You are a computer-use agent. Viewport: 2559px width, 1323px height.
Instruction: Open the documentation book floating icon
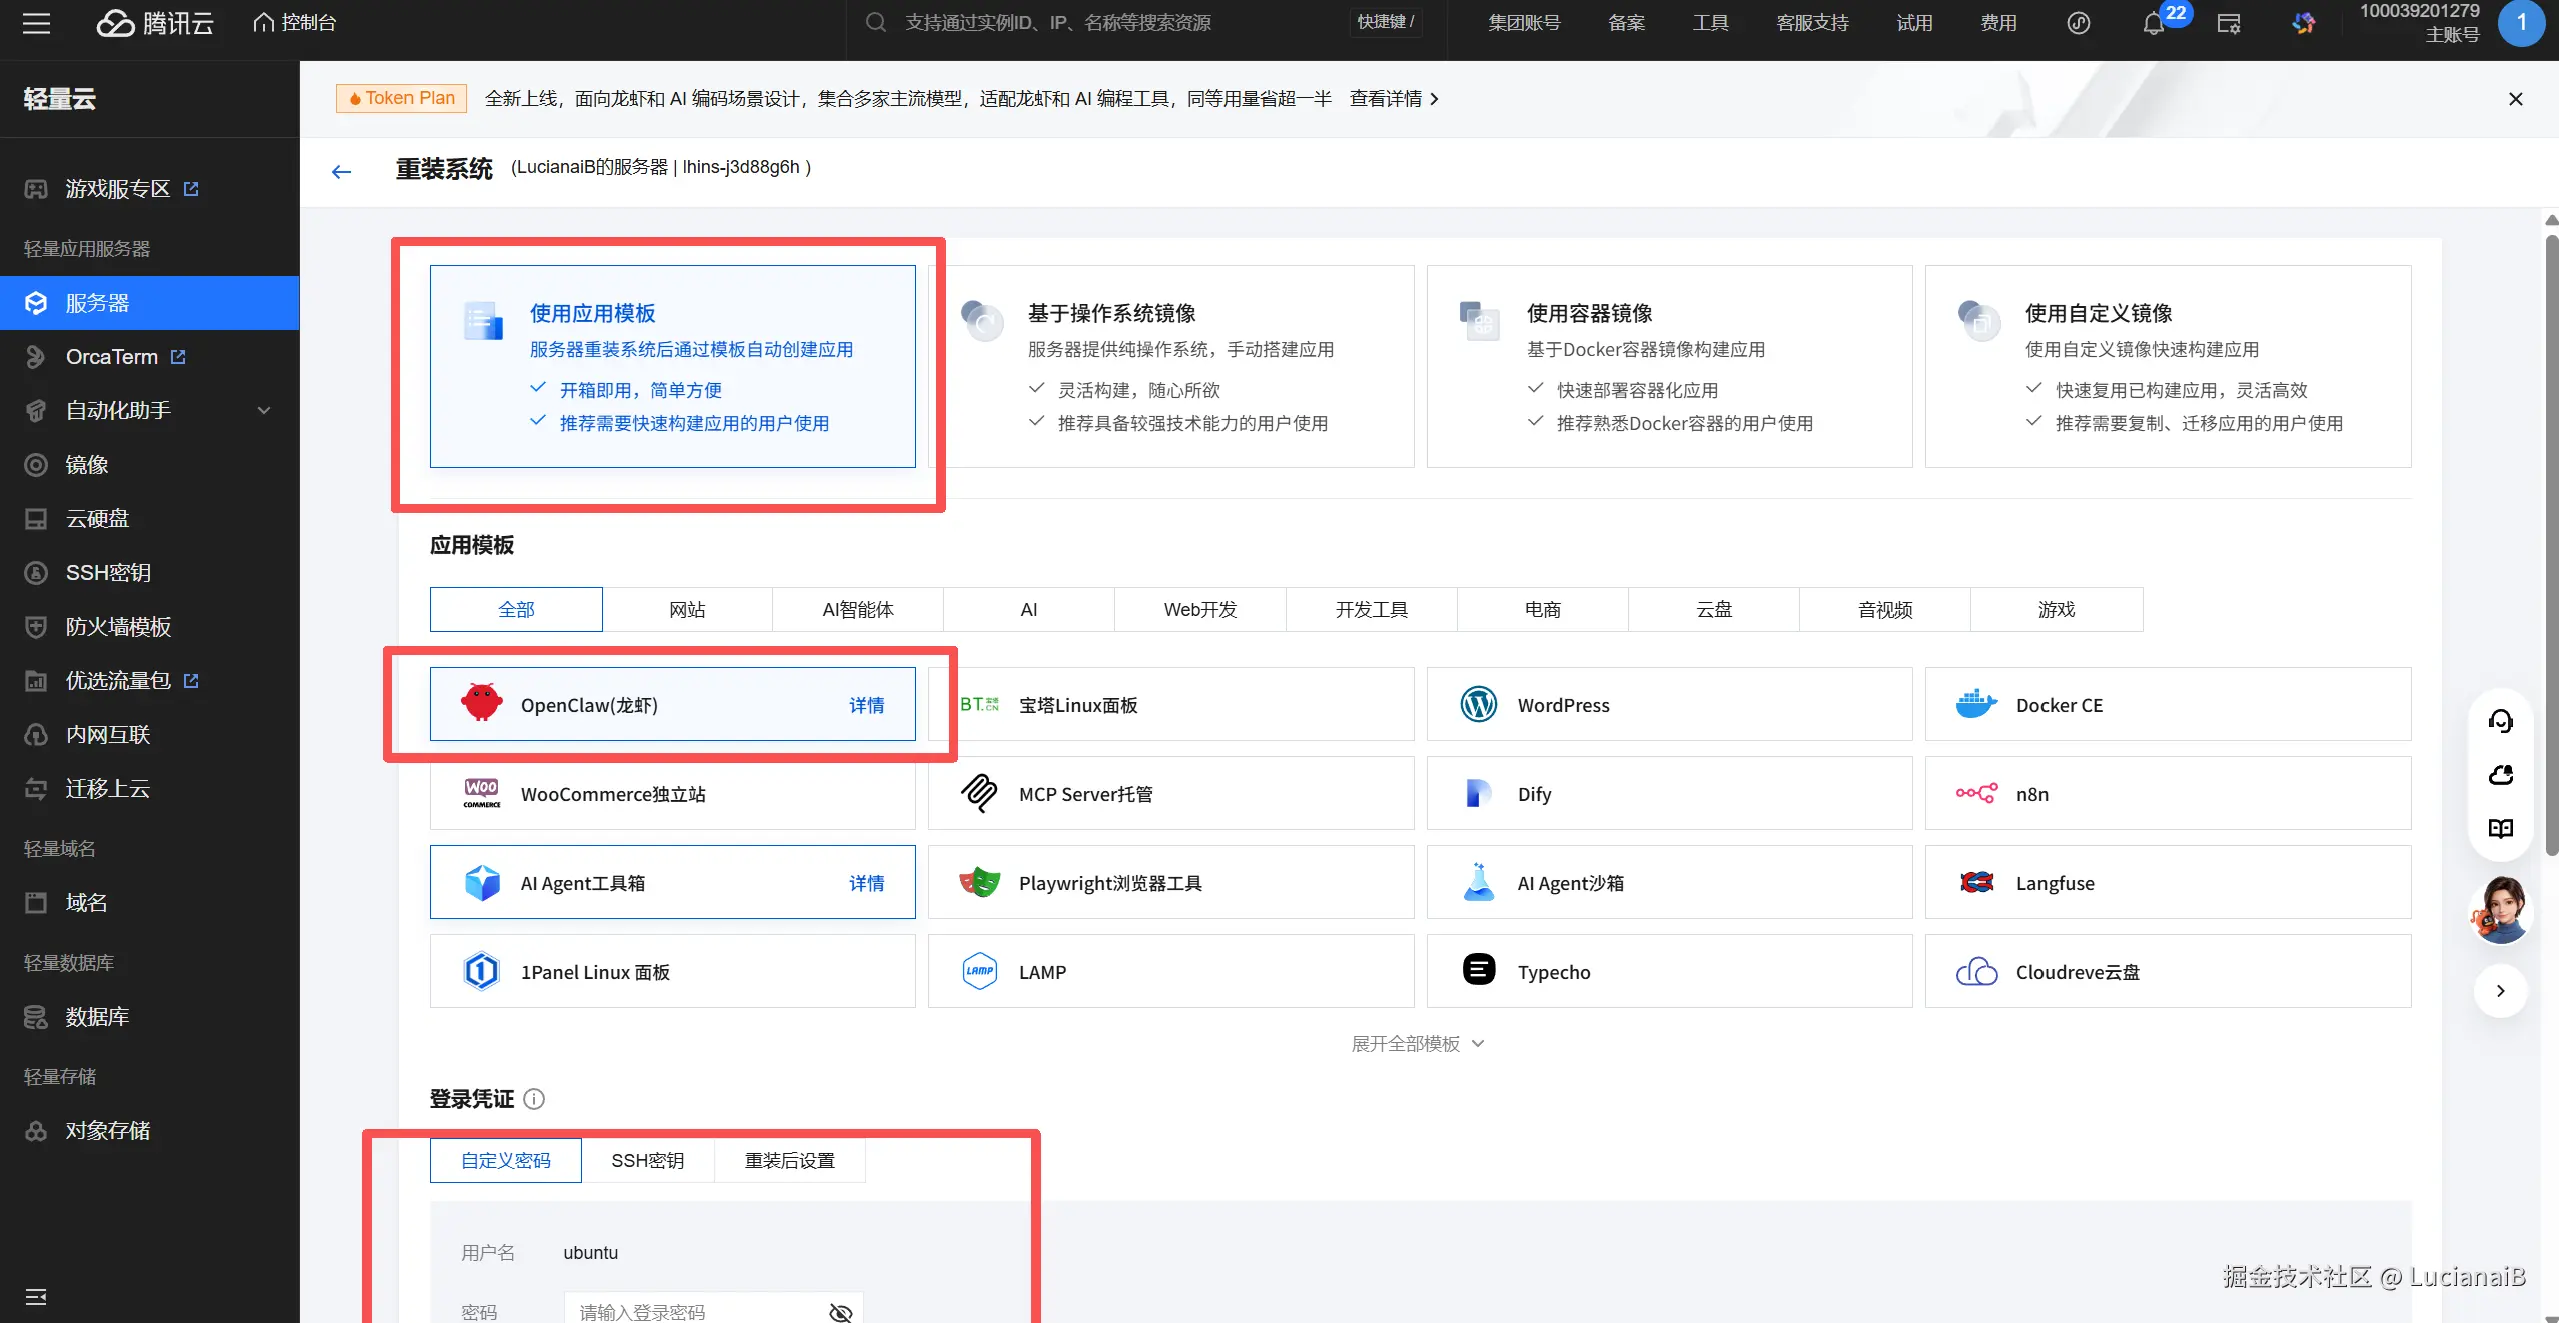(2500, 829)
